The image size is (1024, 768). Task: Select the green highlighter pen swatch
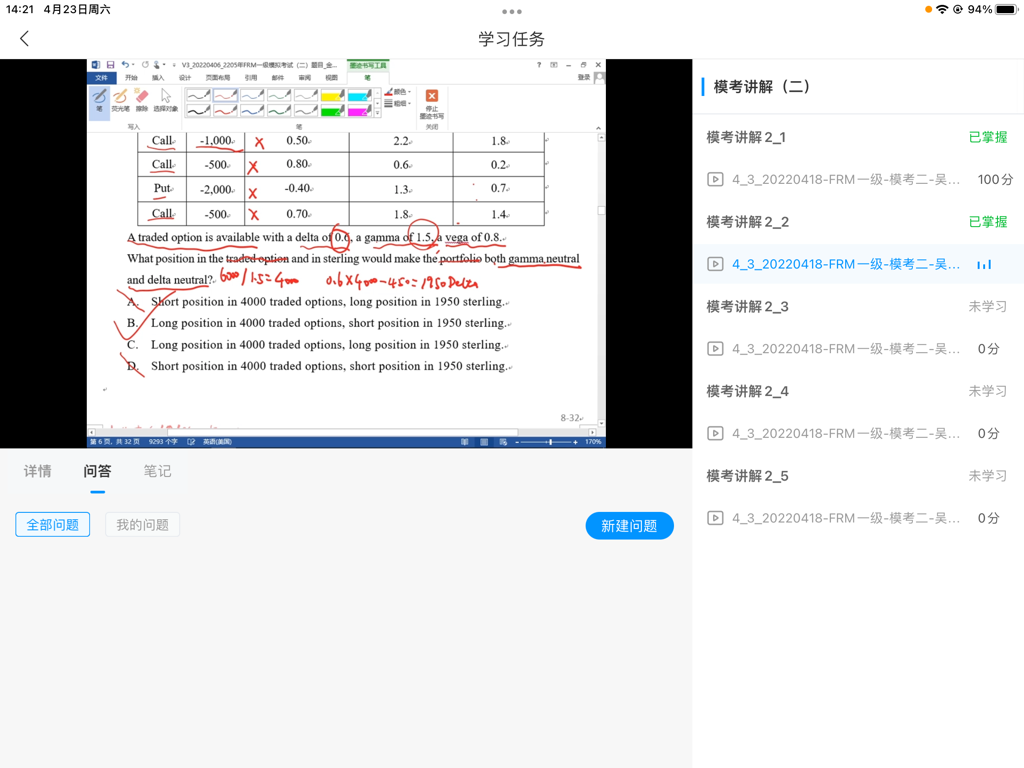tap(332, 111)
